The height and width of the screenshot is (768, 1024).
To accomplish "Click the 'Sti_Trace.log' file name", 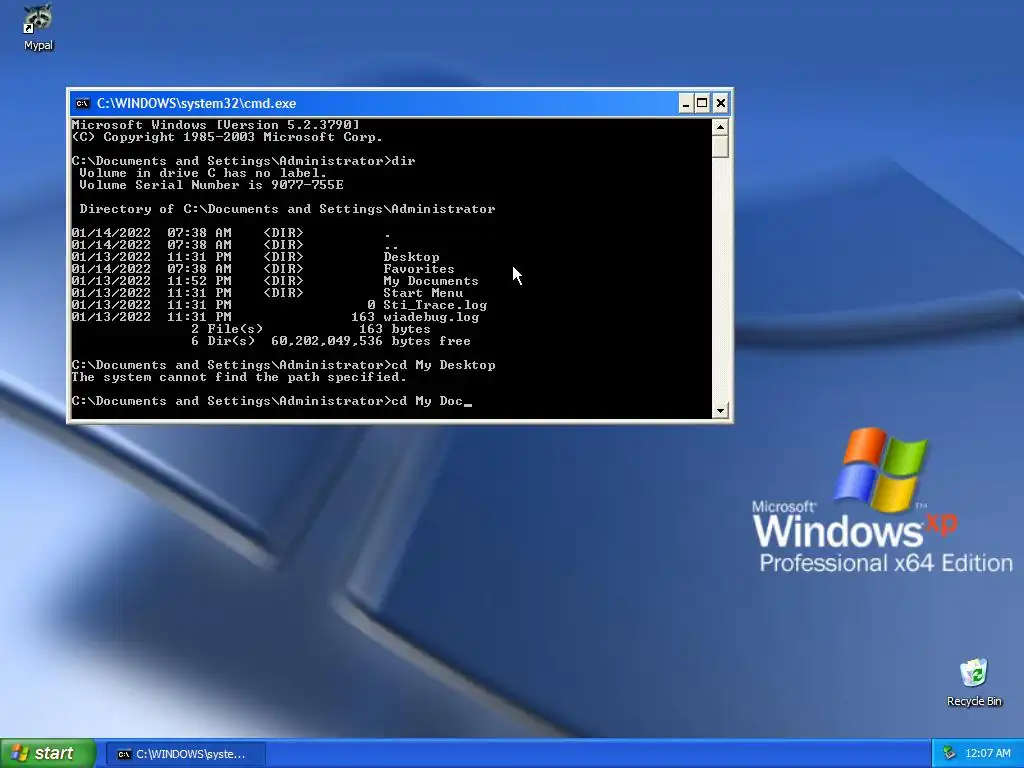I will (x=435, y=305).
